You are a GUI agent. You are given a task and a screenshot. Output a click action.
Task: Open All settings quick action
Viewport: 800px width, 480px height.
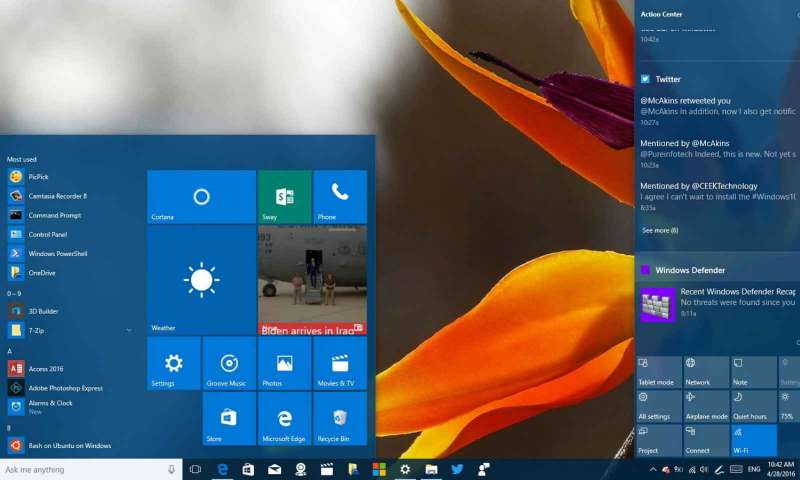(659, 406)
